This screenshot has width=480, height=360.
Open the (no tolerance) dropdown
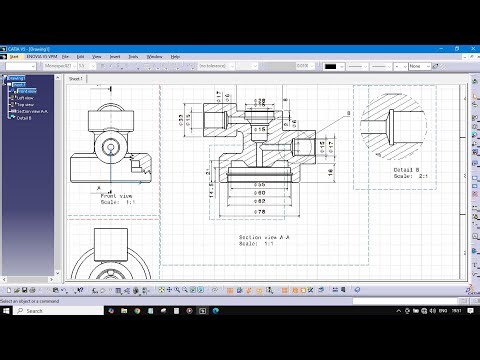pos(232,66)
